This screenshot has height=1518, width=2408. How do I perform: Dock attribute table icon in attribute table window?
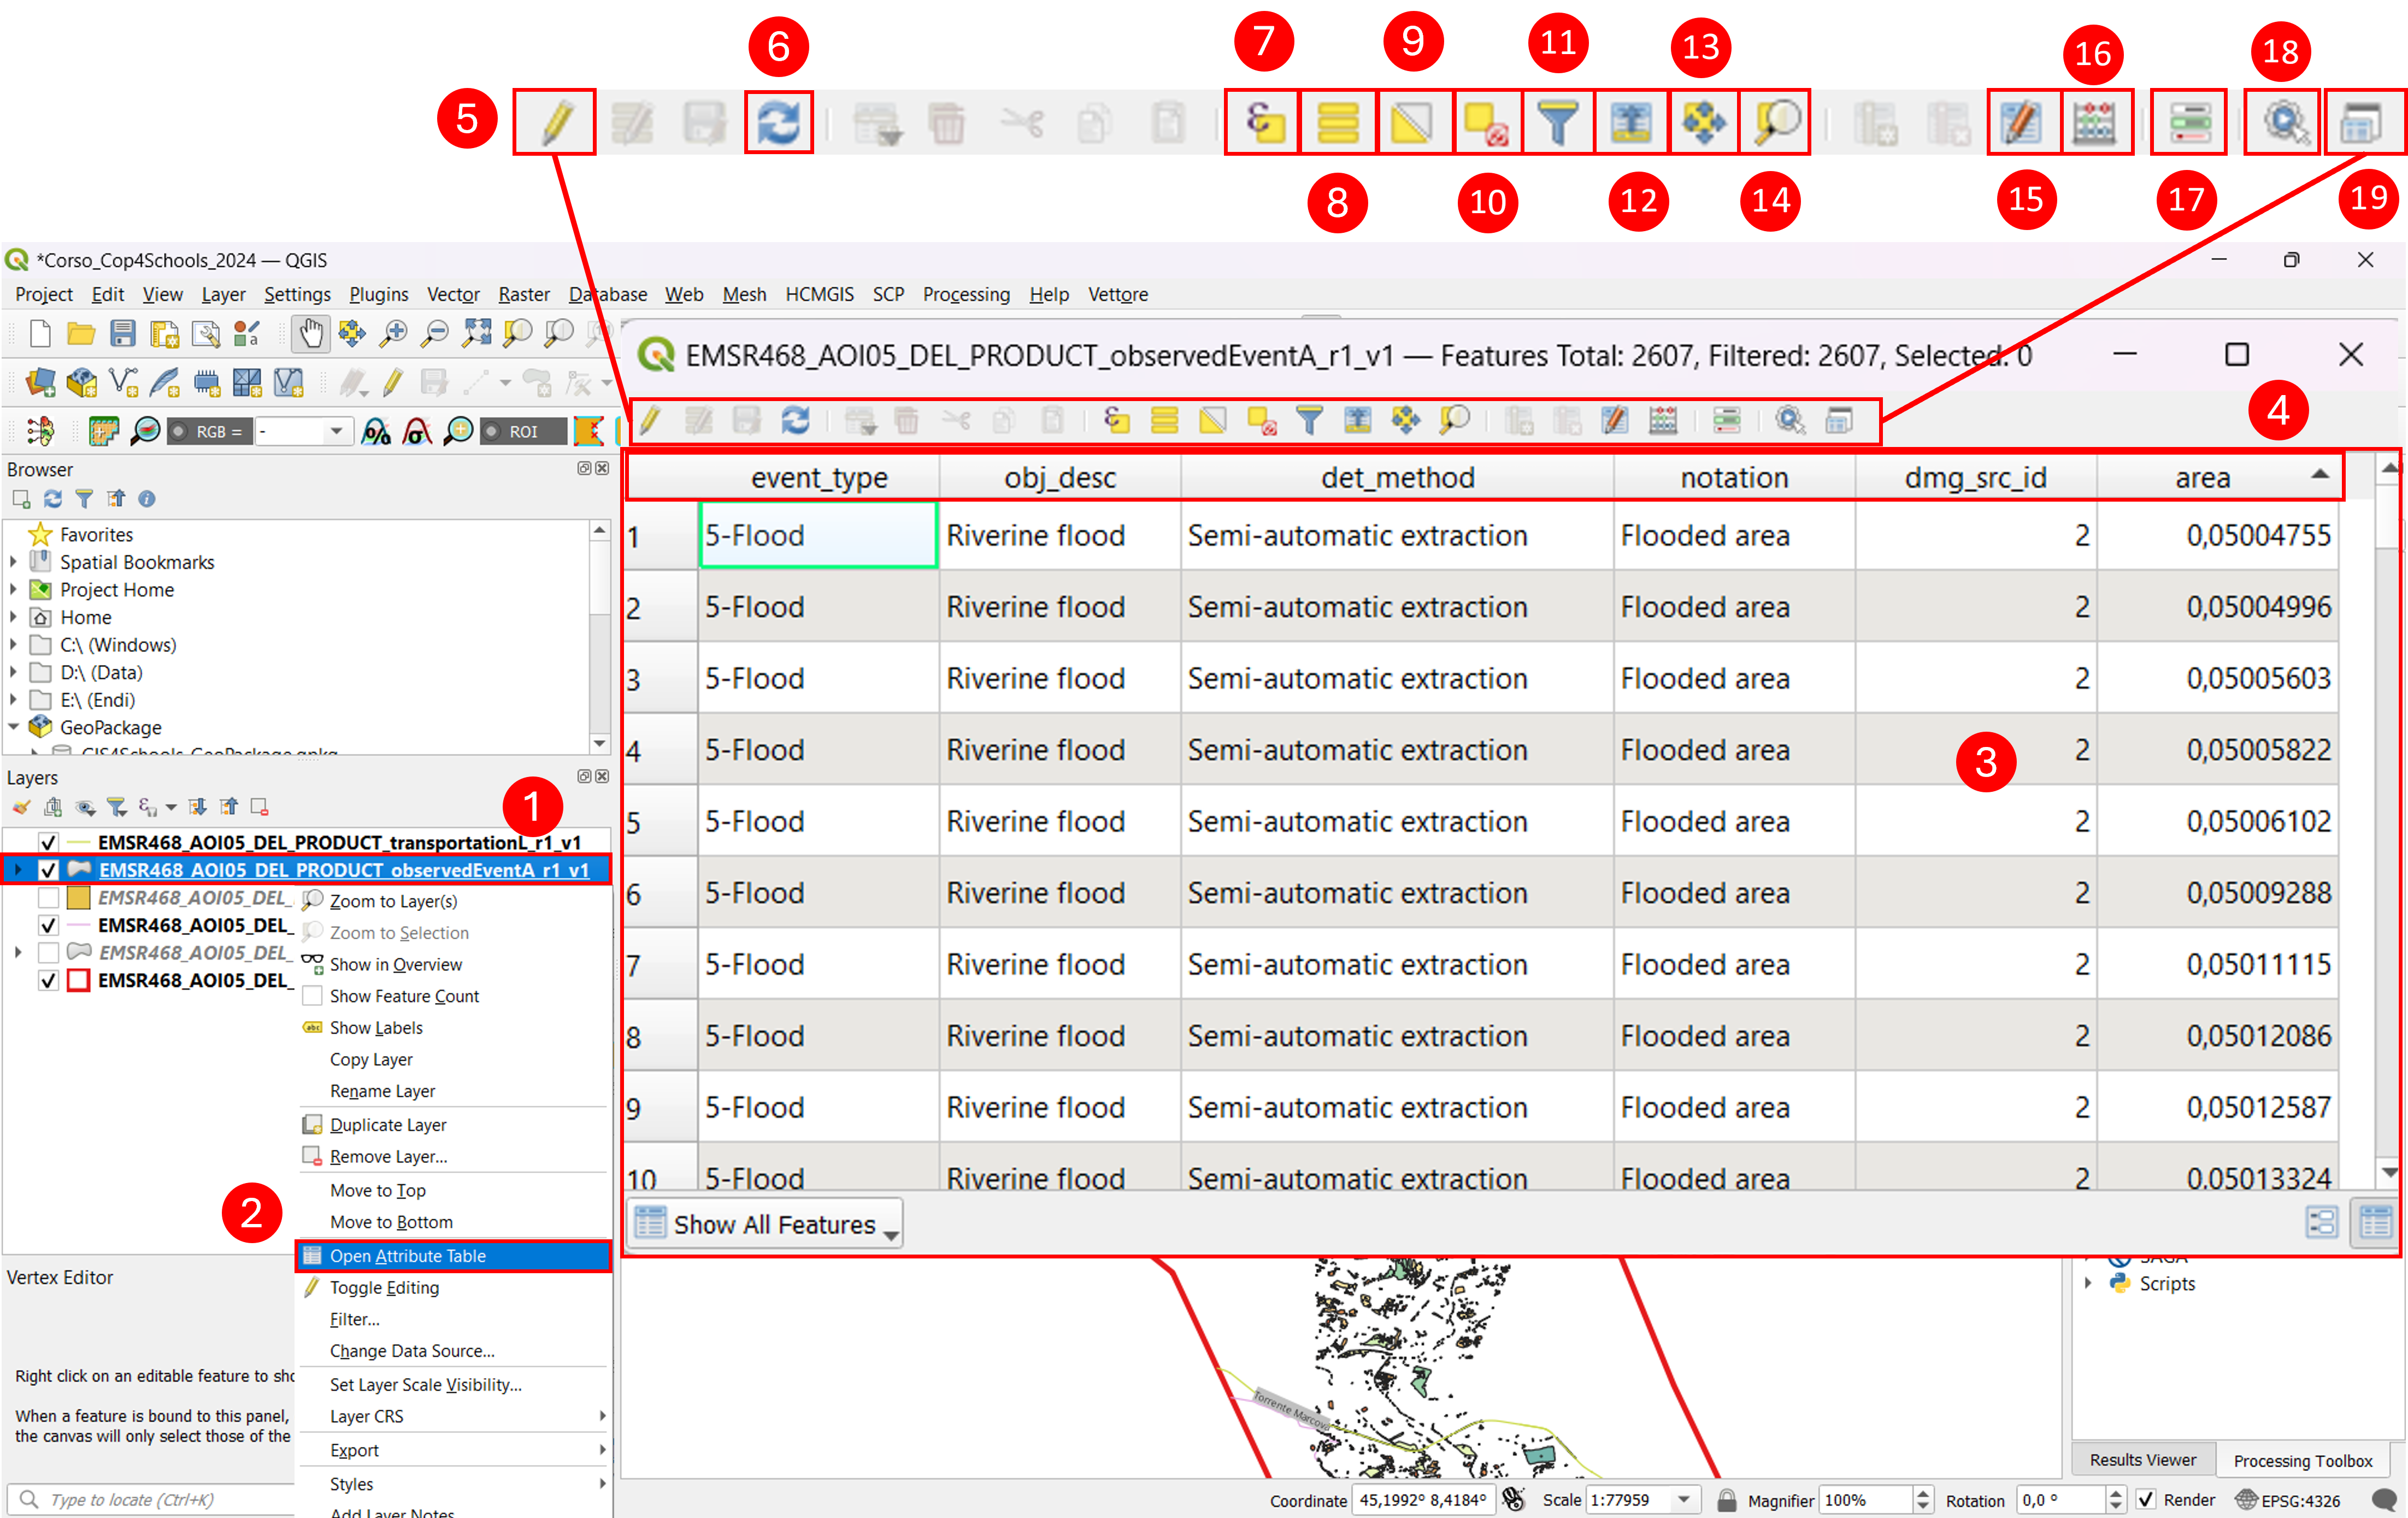pyautogui.click(x=1839, y=420)
